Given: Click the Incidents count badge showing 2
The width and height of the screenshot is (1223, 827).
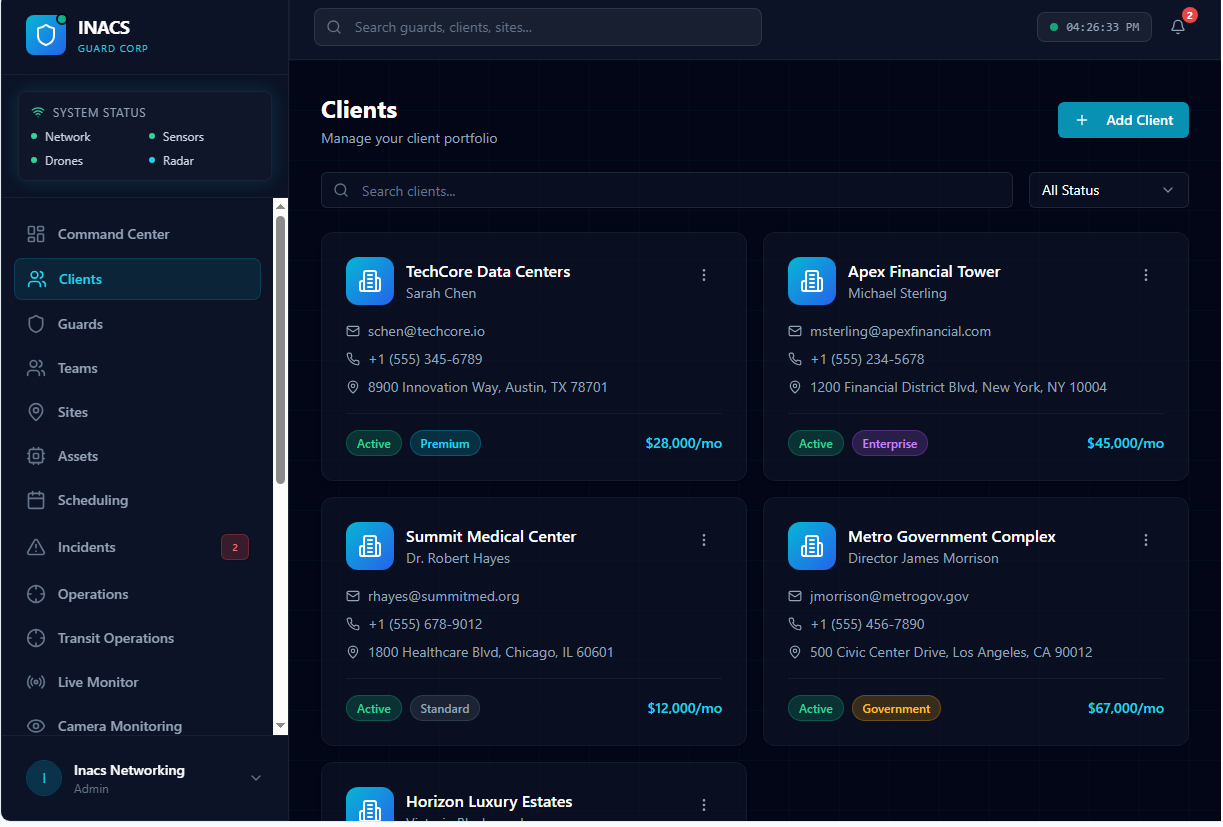Looking at the screenshot, I should 235,547.
